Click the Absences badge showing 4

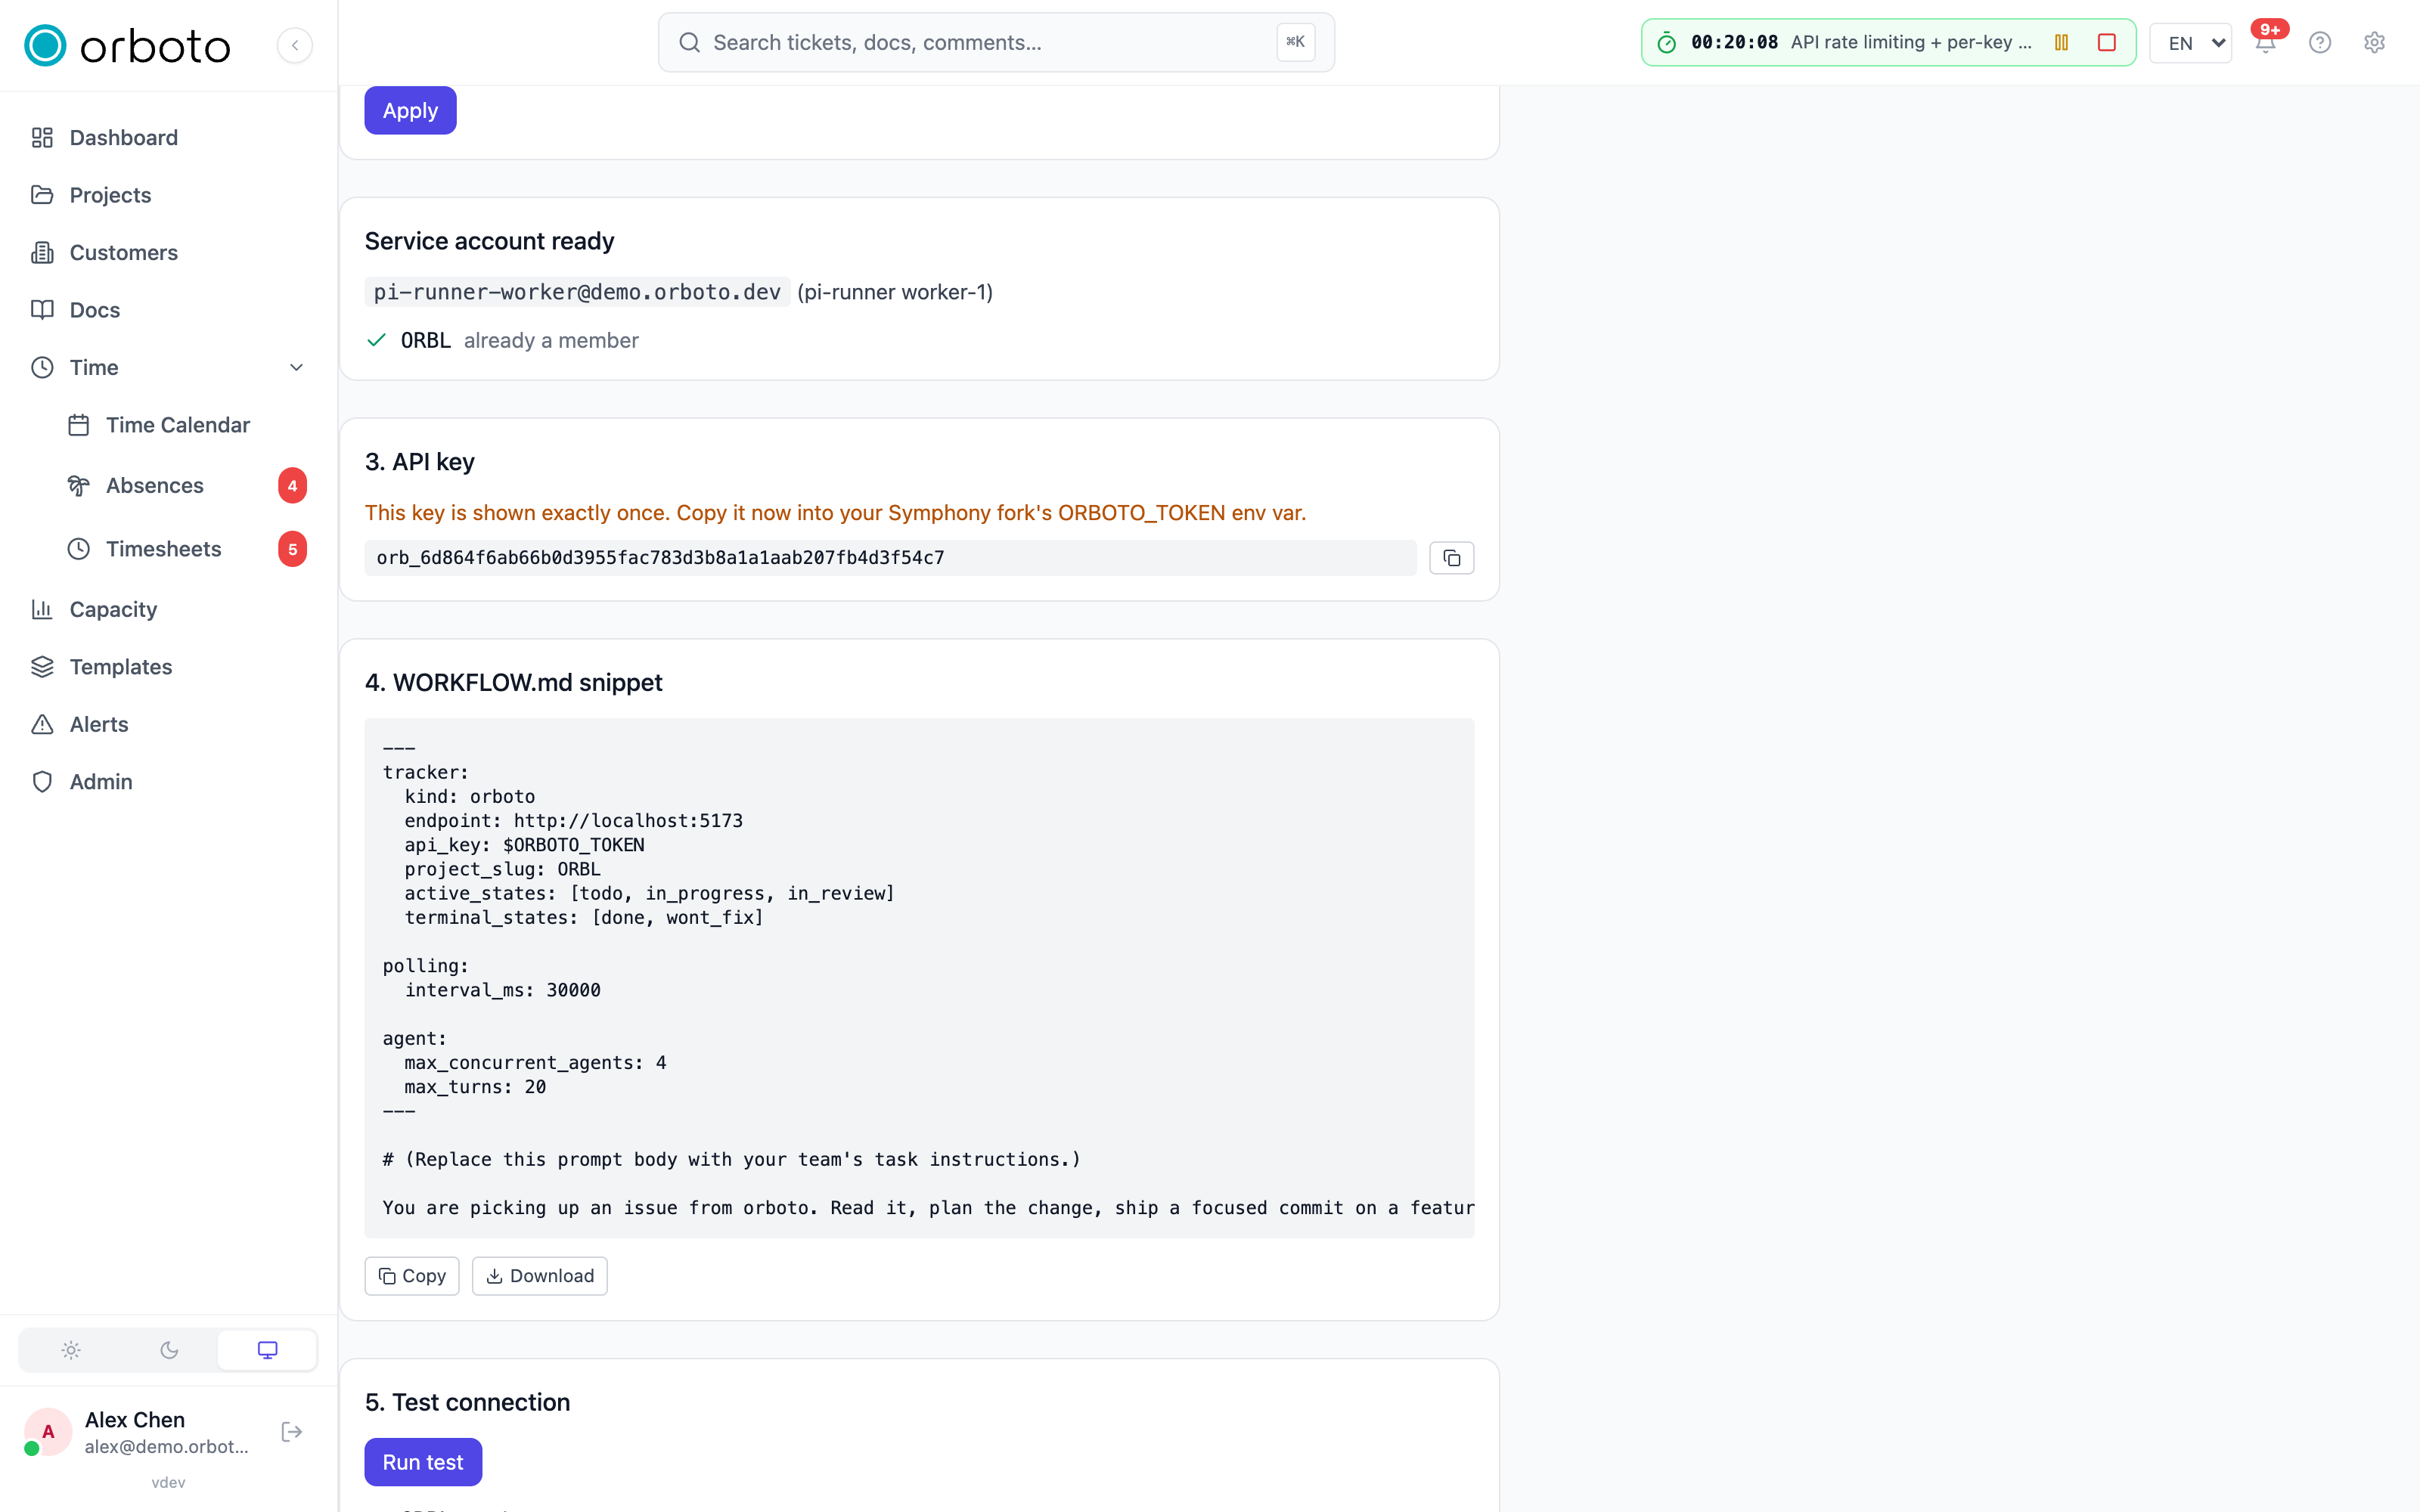pos(292,486)
